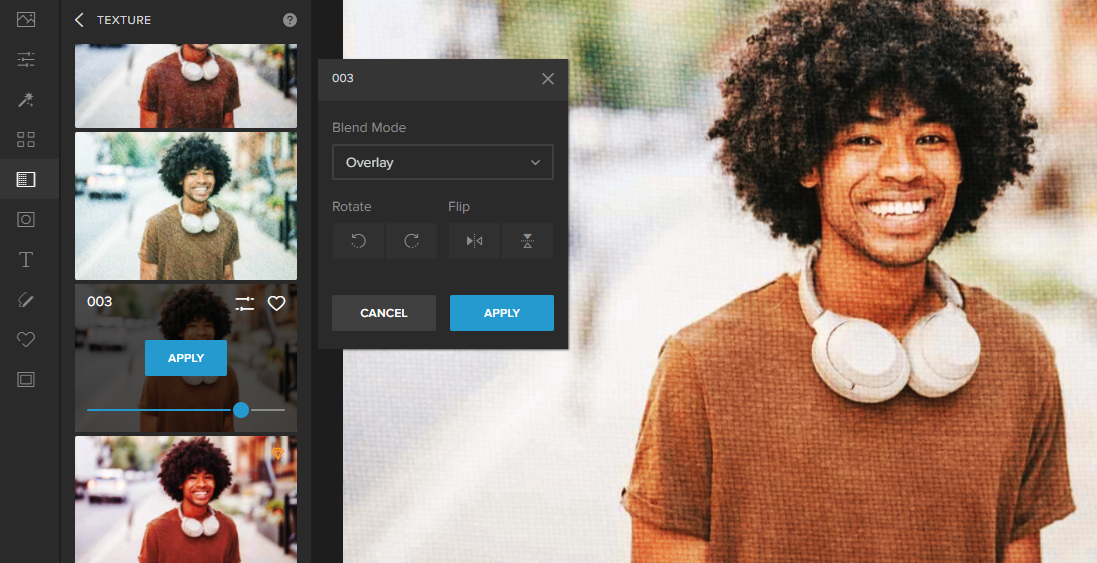This screenshot has height=563, width=1097.
Task: Open the Effects grid icon in sidebar
Action: pos(26,140)
